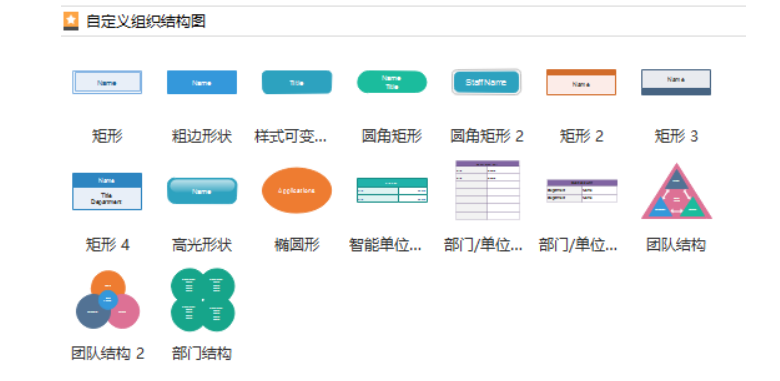
Task: Click the 自定义组织结构图 library title
Action: coord(146,21)
